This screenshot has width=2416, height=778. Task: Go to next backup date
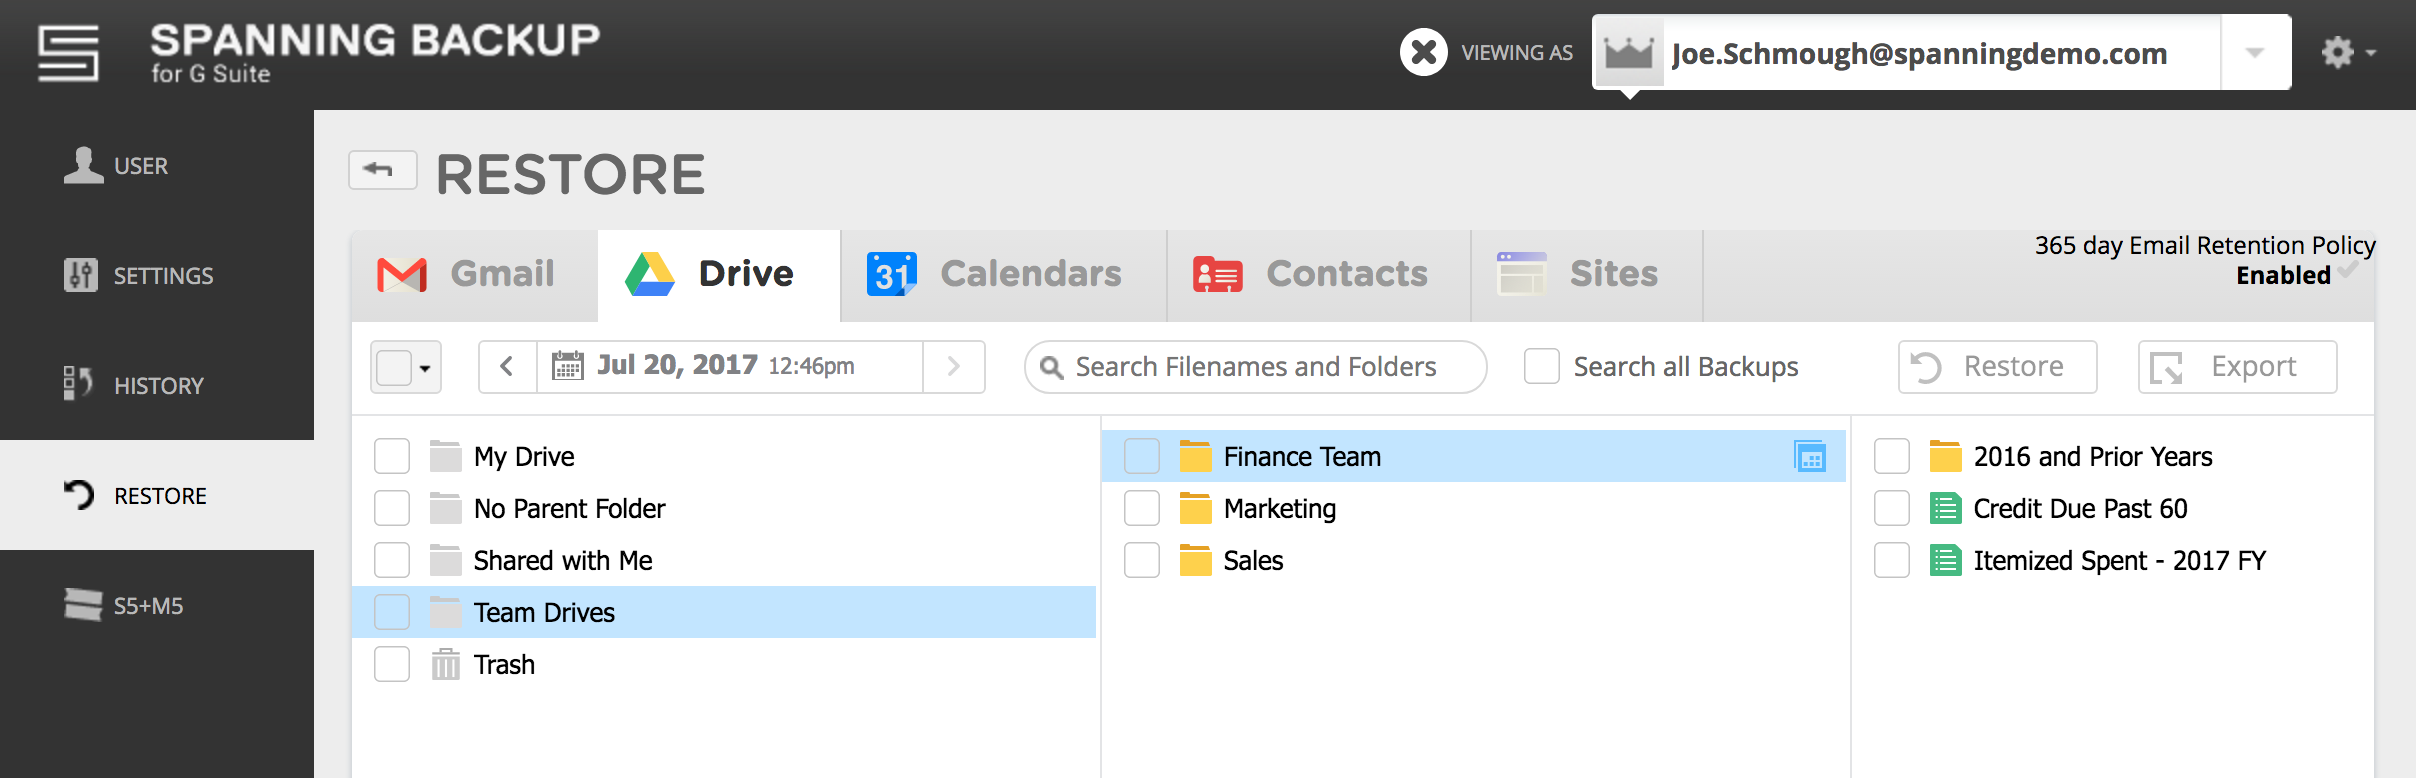click(954, 366)
